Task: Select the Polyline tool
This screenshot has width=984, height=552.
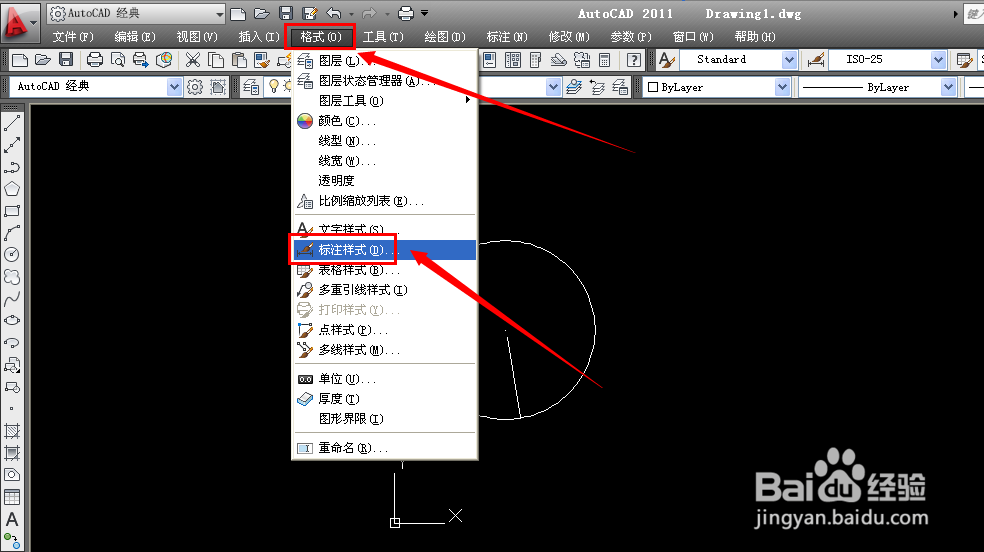Action: (x=12, y=167)
